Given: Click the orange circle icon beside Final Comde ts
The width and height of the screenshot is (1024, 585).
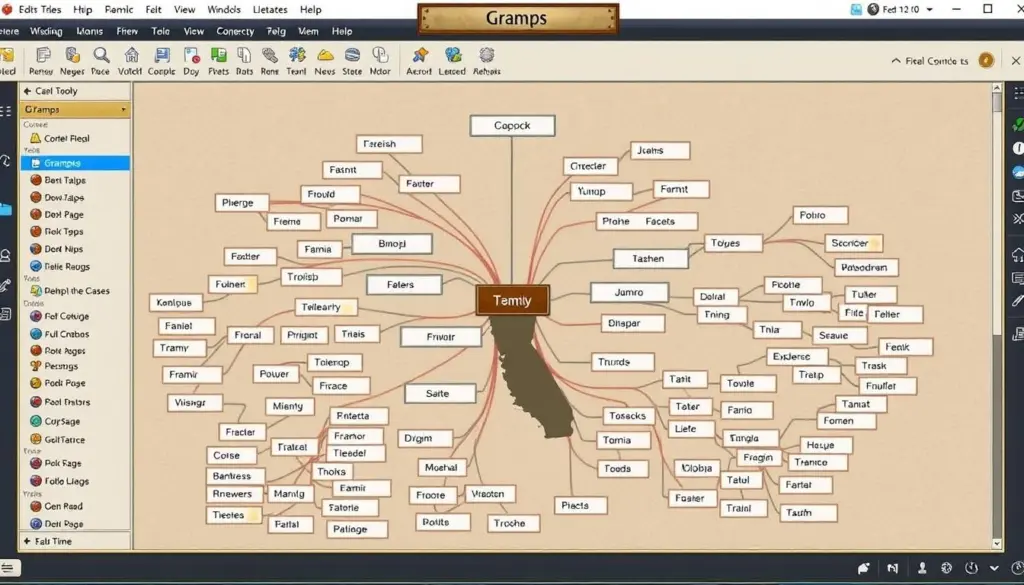Looking at the screenshot, I should coord(986,61).
